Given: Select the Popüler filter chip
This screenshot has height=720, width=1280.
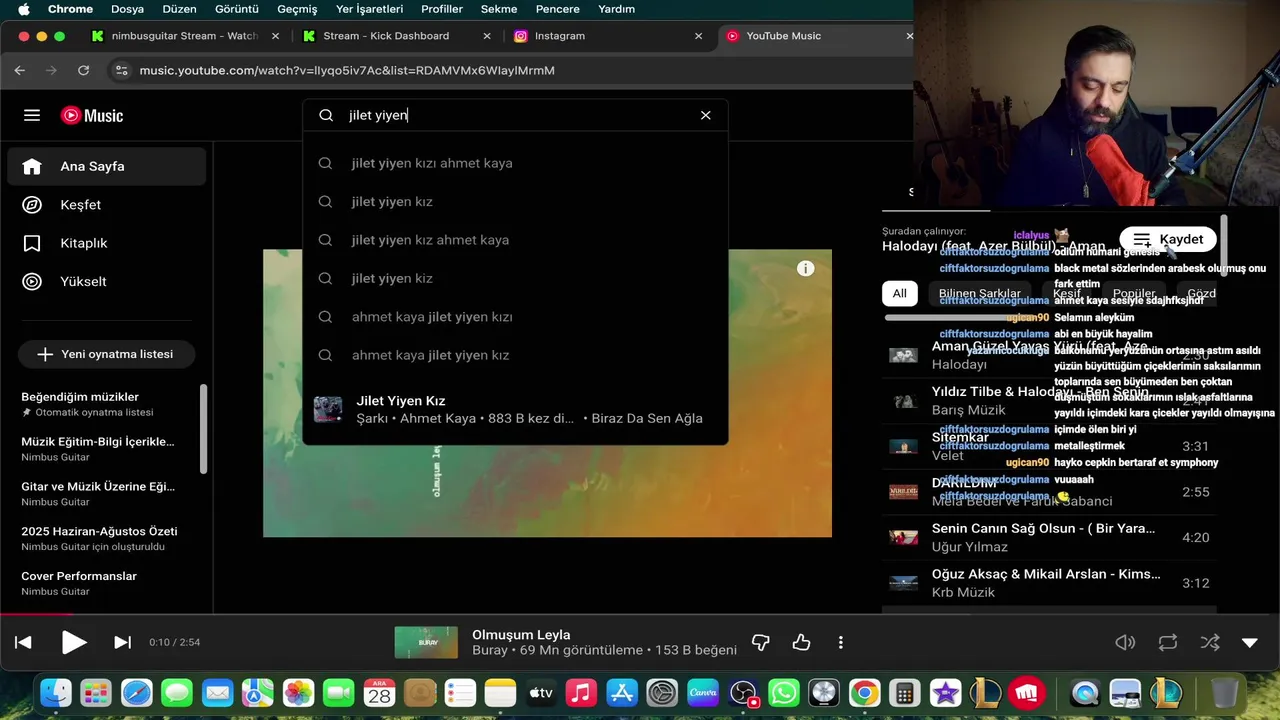Looking at the screenshot, I should (x=1134, y=293).
